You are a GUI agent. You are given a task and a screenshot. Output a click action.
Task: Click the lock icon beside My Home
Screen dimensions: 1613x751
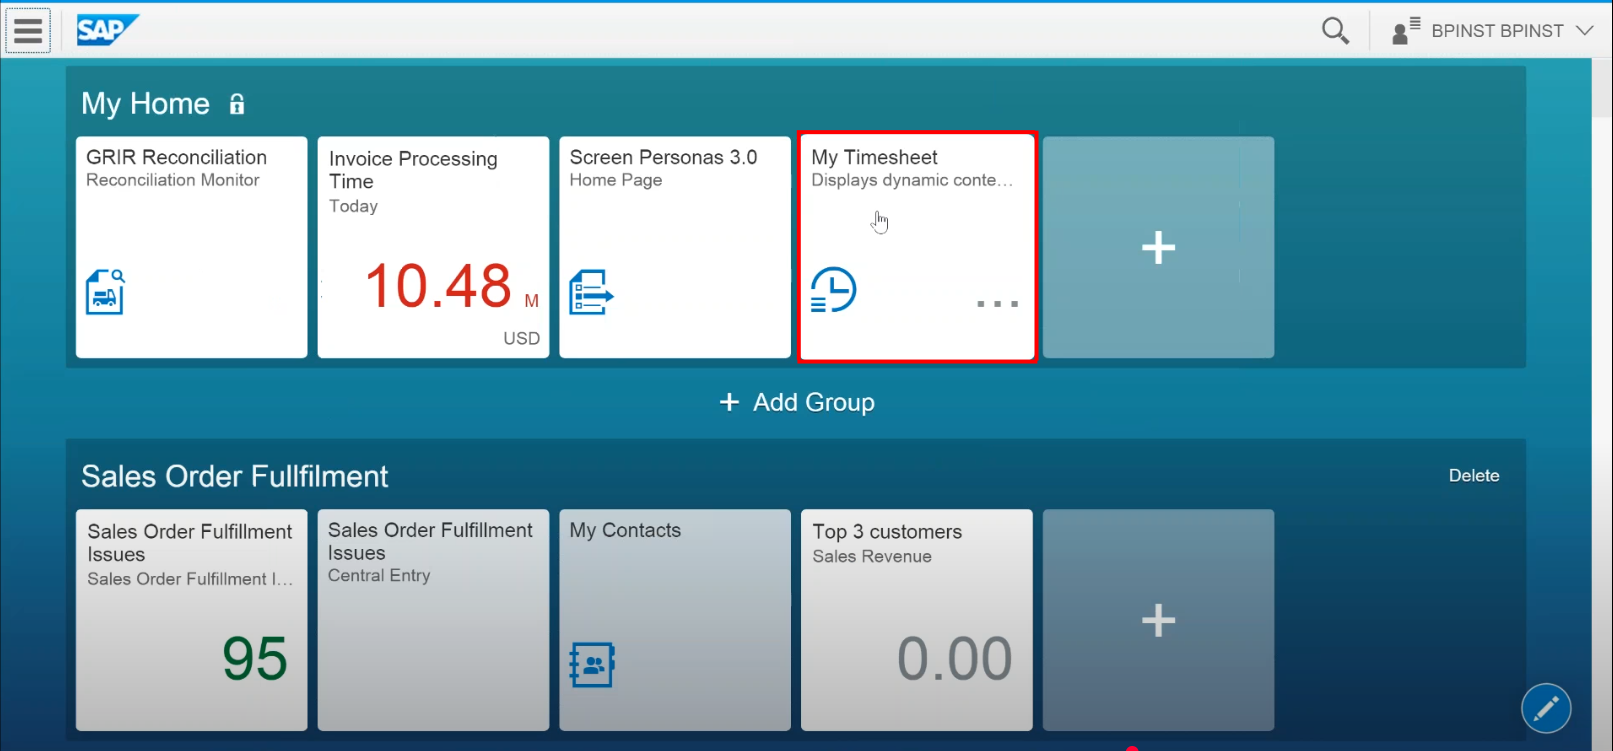[x=237, y=104]
